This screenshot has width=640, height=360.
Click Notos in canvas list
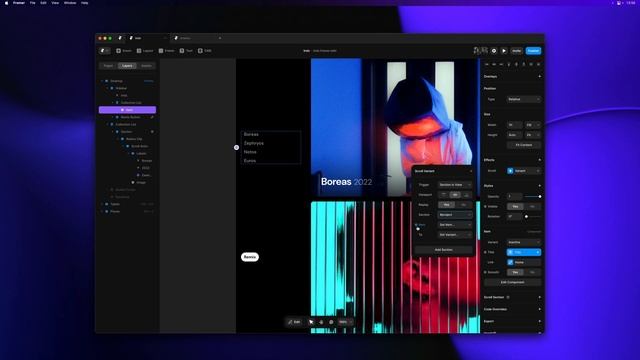click(250, 152)
